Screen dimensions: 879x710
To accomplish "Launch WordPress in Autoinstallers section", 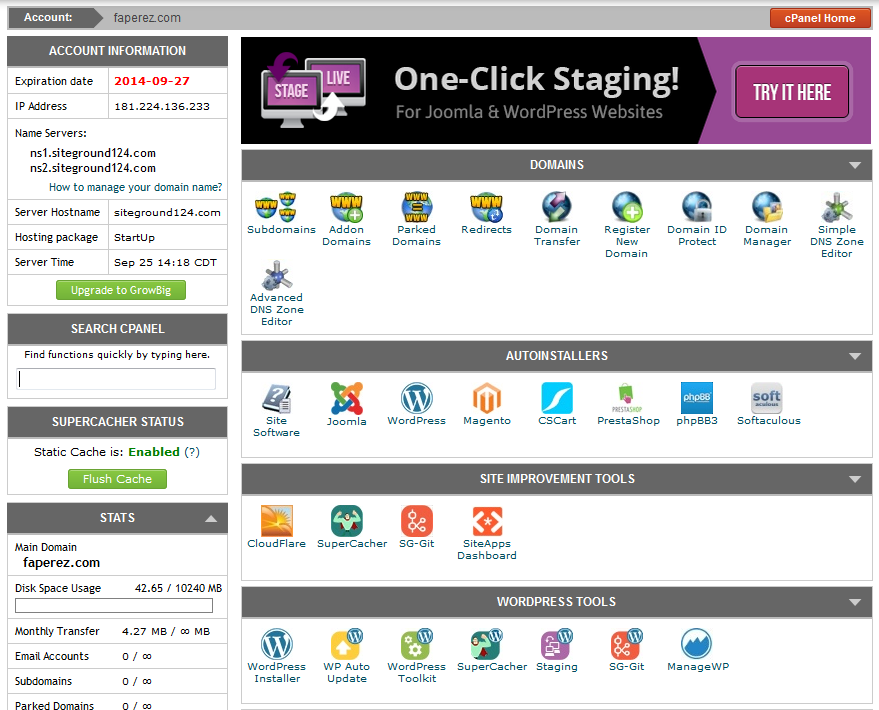I will (417, 405).
